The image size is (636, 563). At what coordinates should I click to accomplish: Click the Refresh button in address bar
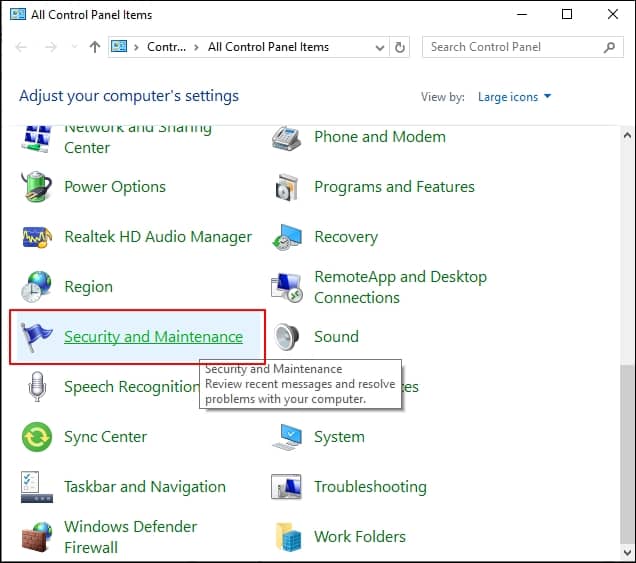coord(400,47)
